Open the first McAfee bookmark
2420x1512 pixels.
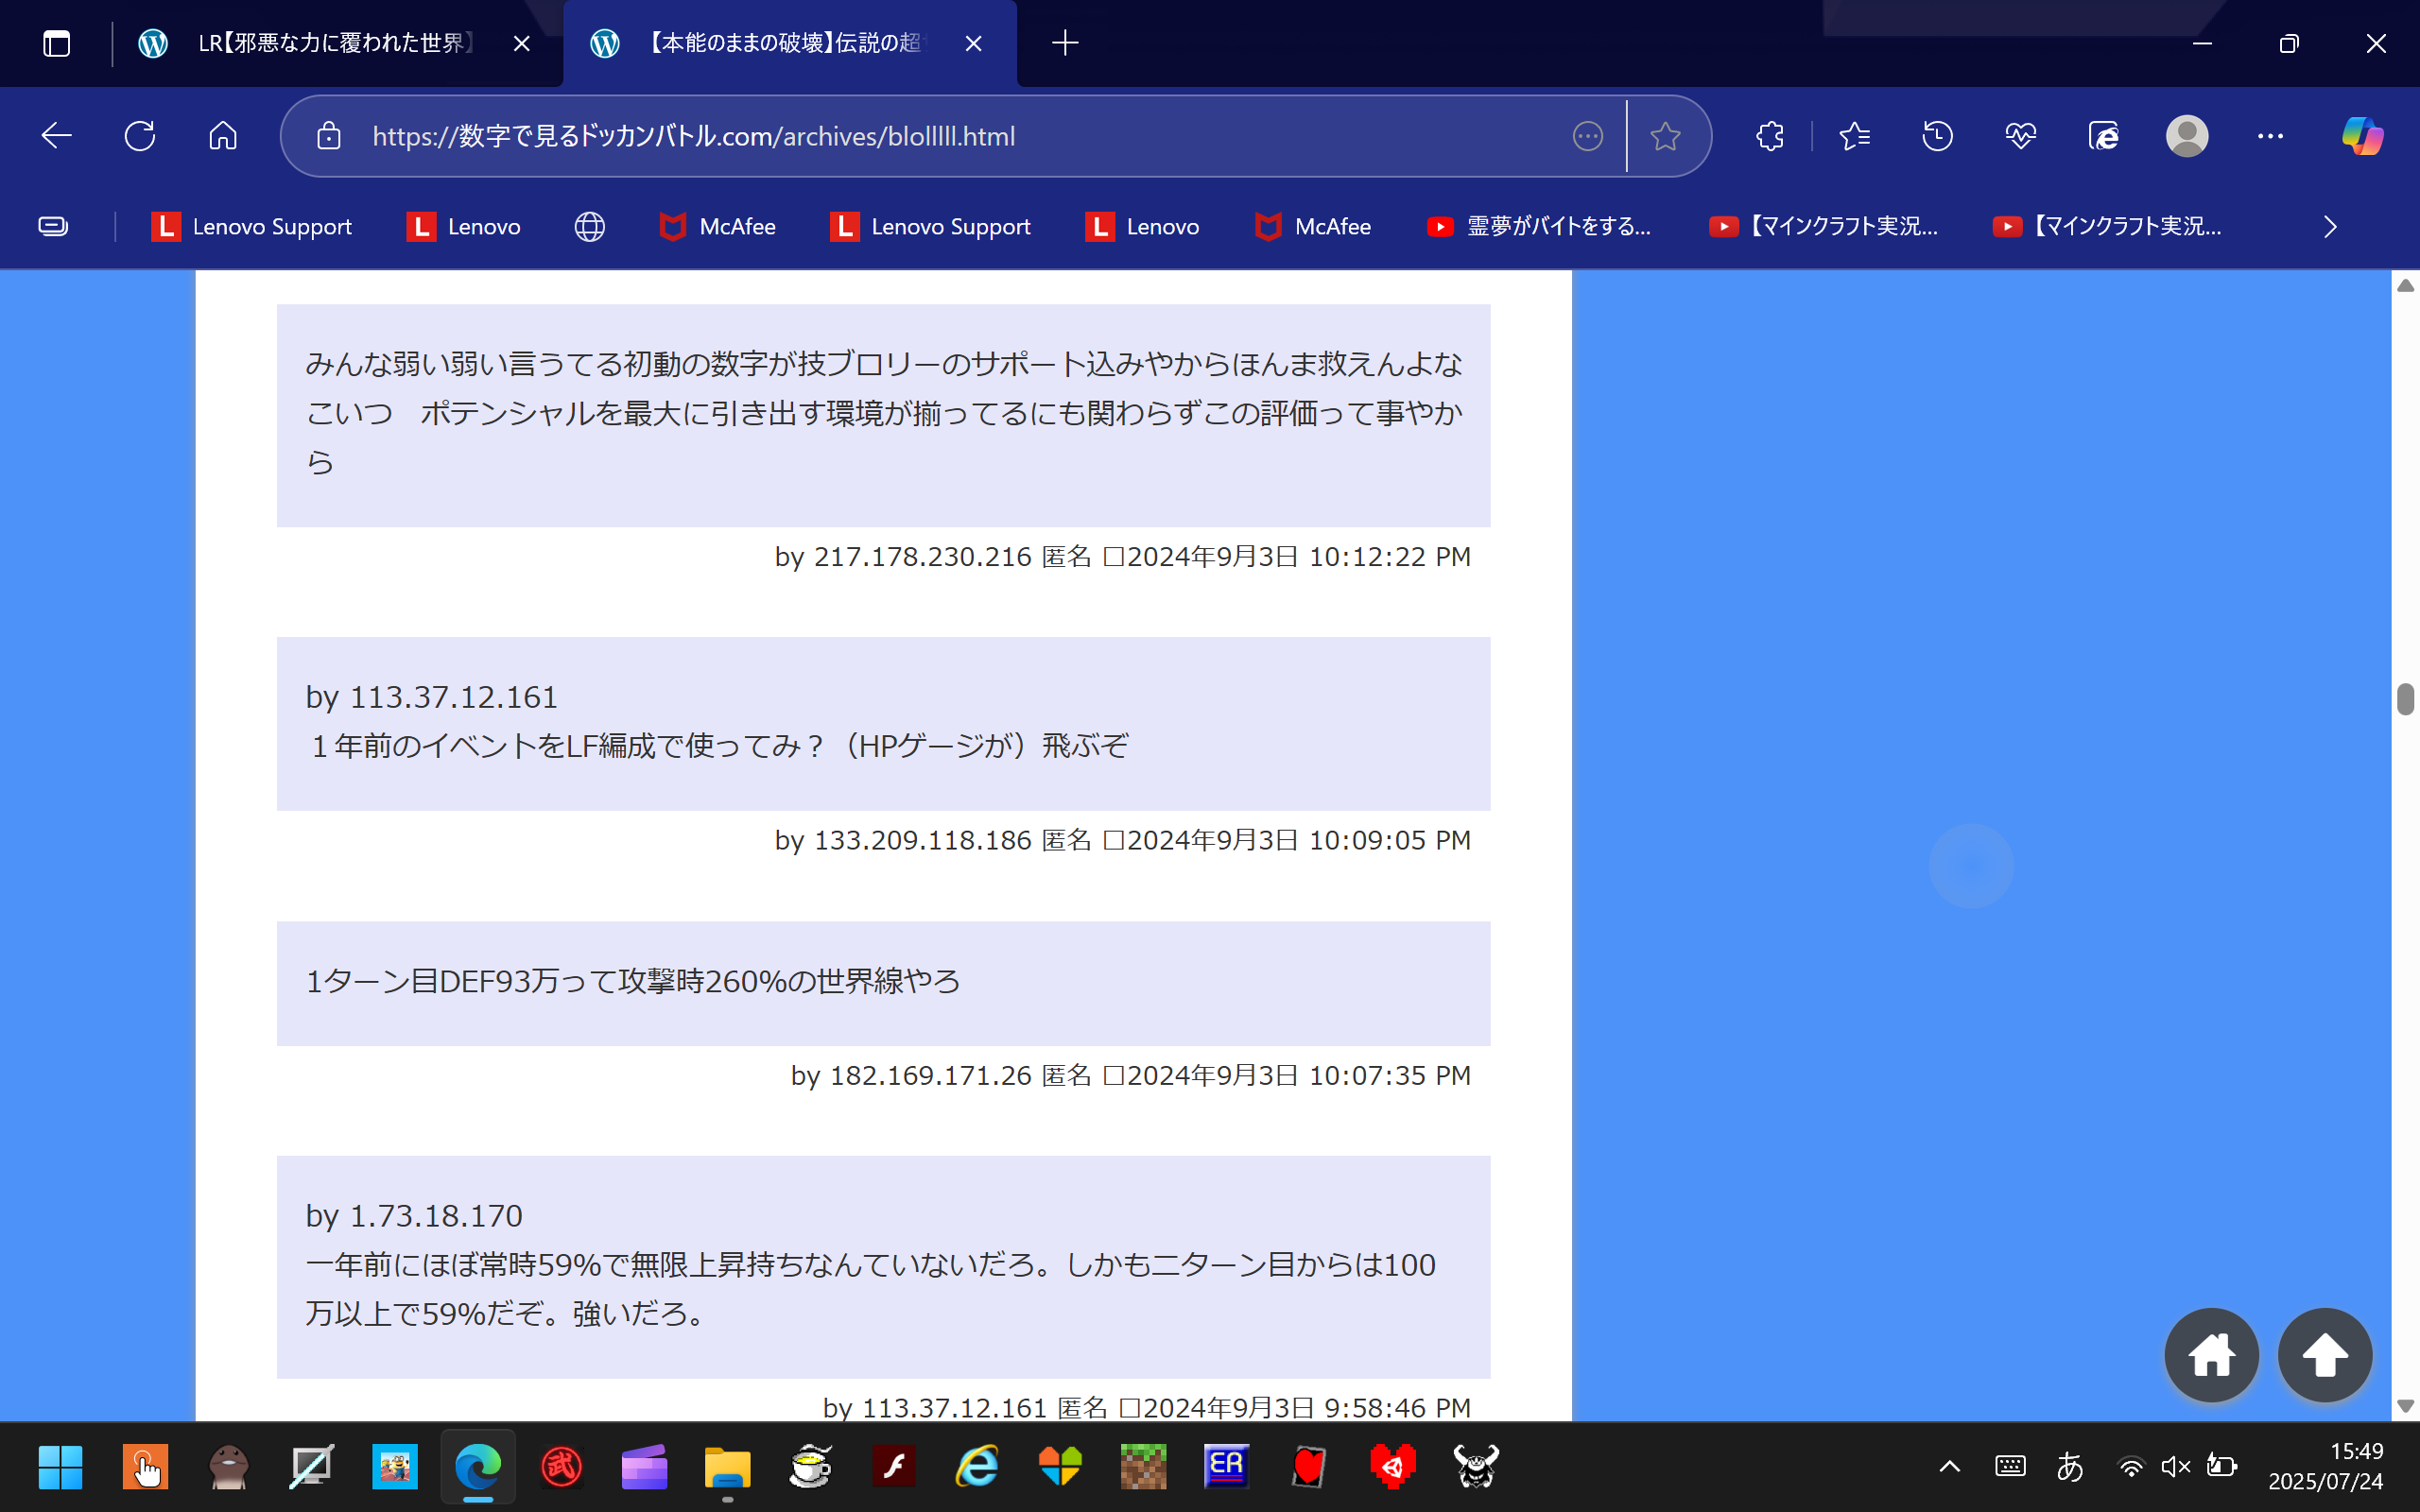point(717,227)
